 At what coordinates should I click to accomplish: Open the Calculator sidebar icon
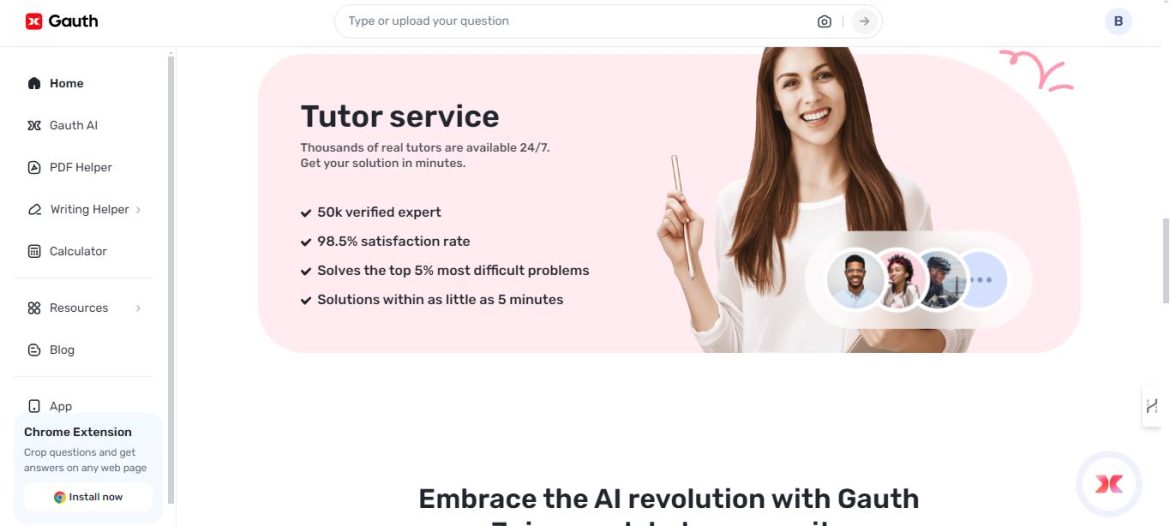pyautogui.click(x=34, y=251)
